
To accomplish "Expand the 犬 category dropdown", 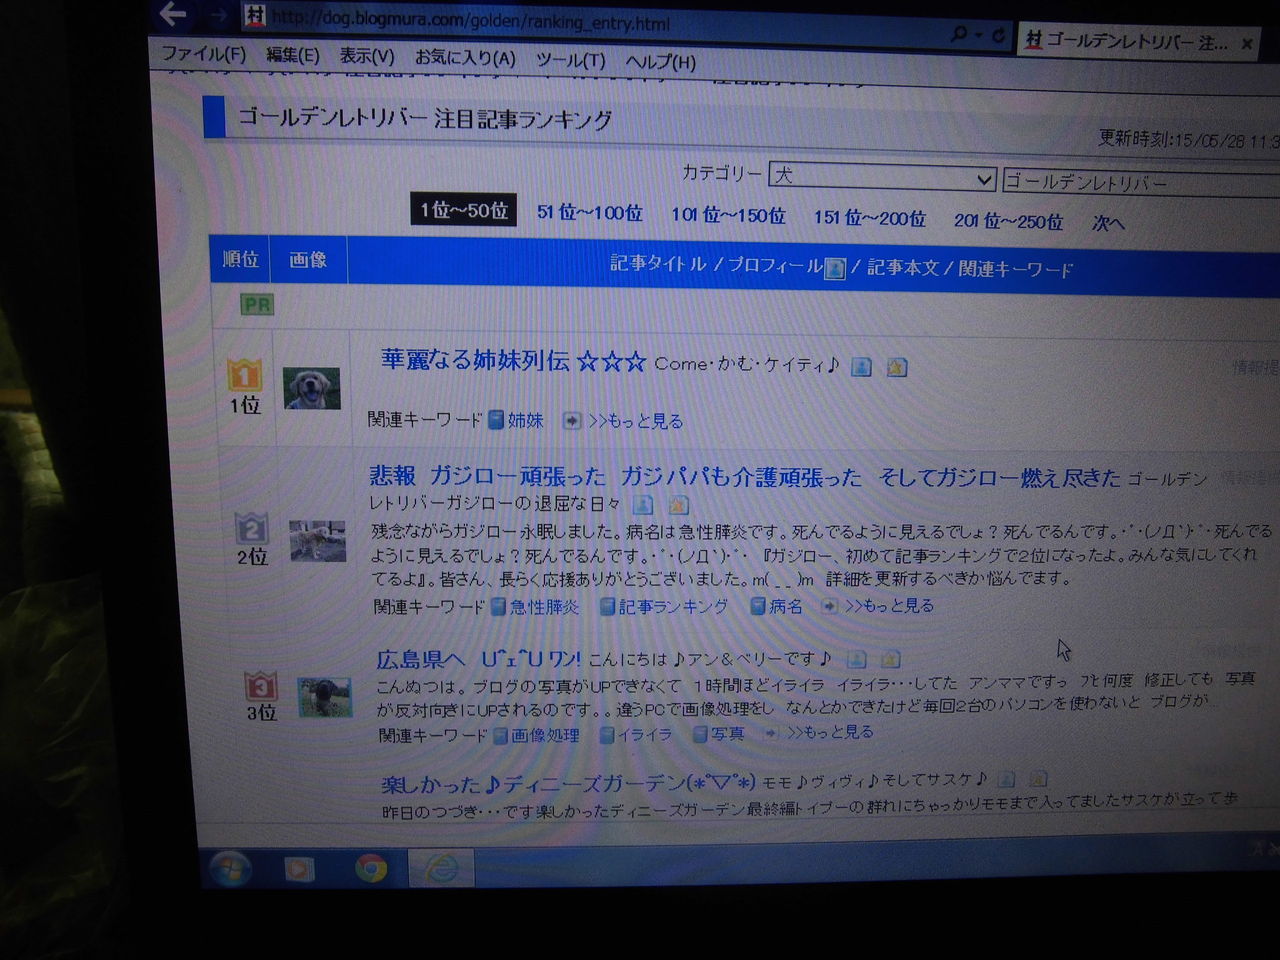I will tap(882, 176).
